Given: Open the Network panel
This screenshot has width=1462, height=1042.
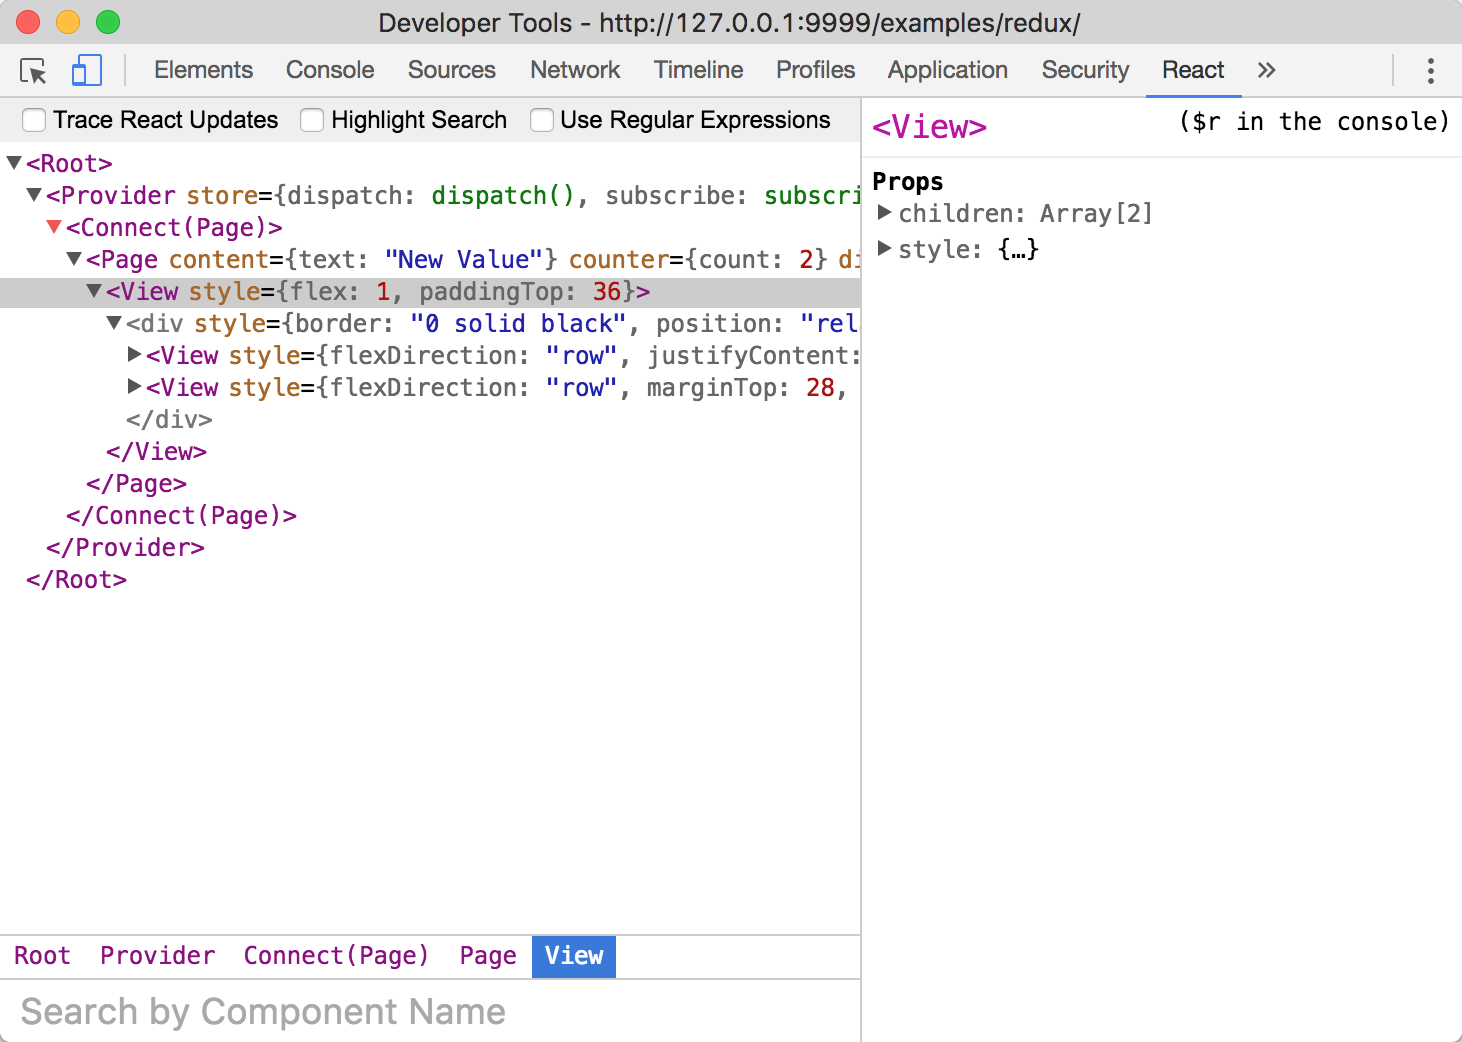Looking at the screenshot, I should pos(575,70).
